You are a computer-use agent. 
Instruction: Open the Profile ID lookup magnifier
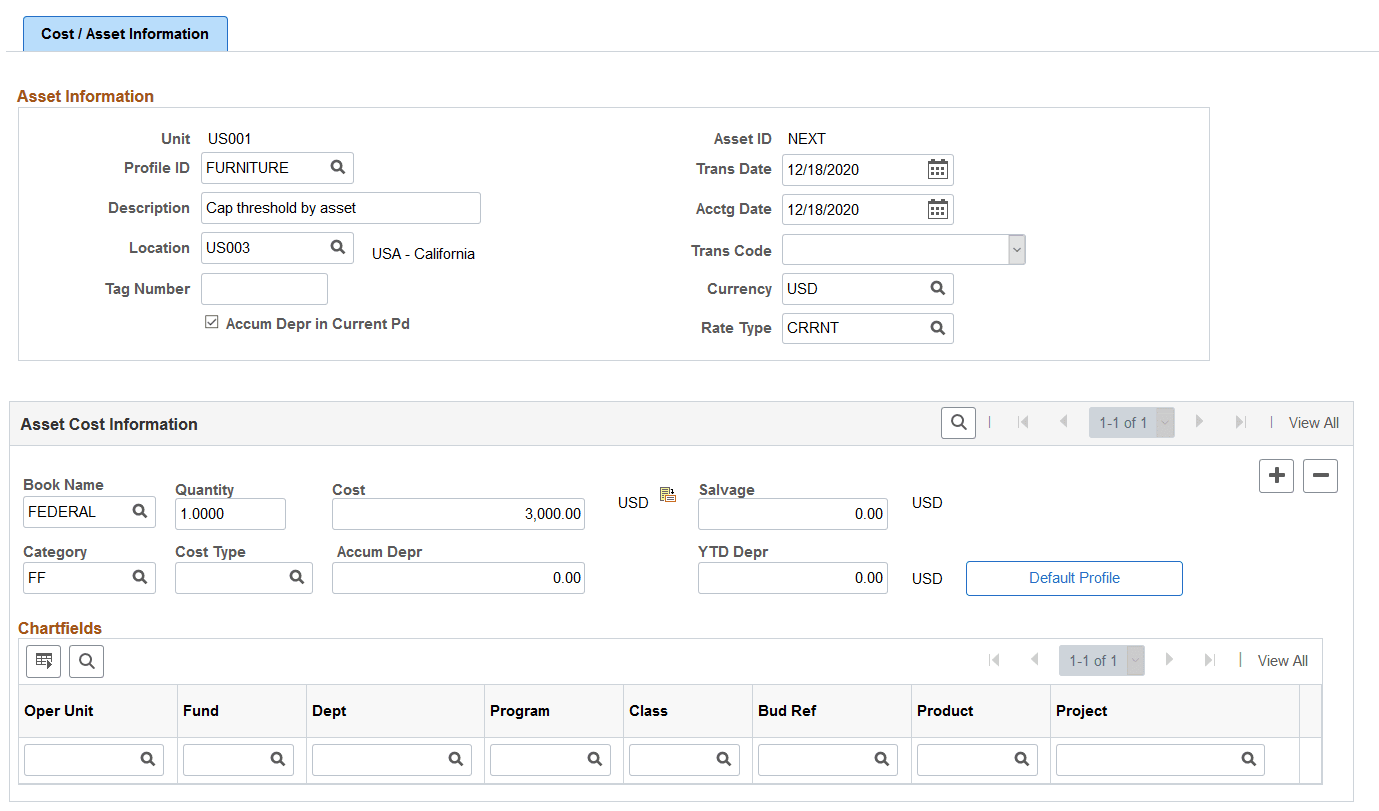click(340, 167)
